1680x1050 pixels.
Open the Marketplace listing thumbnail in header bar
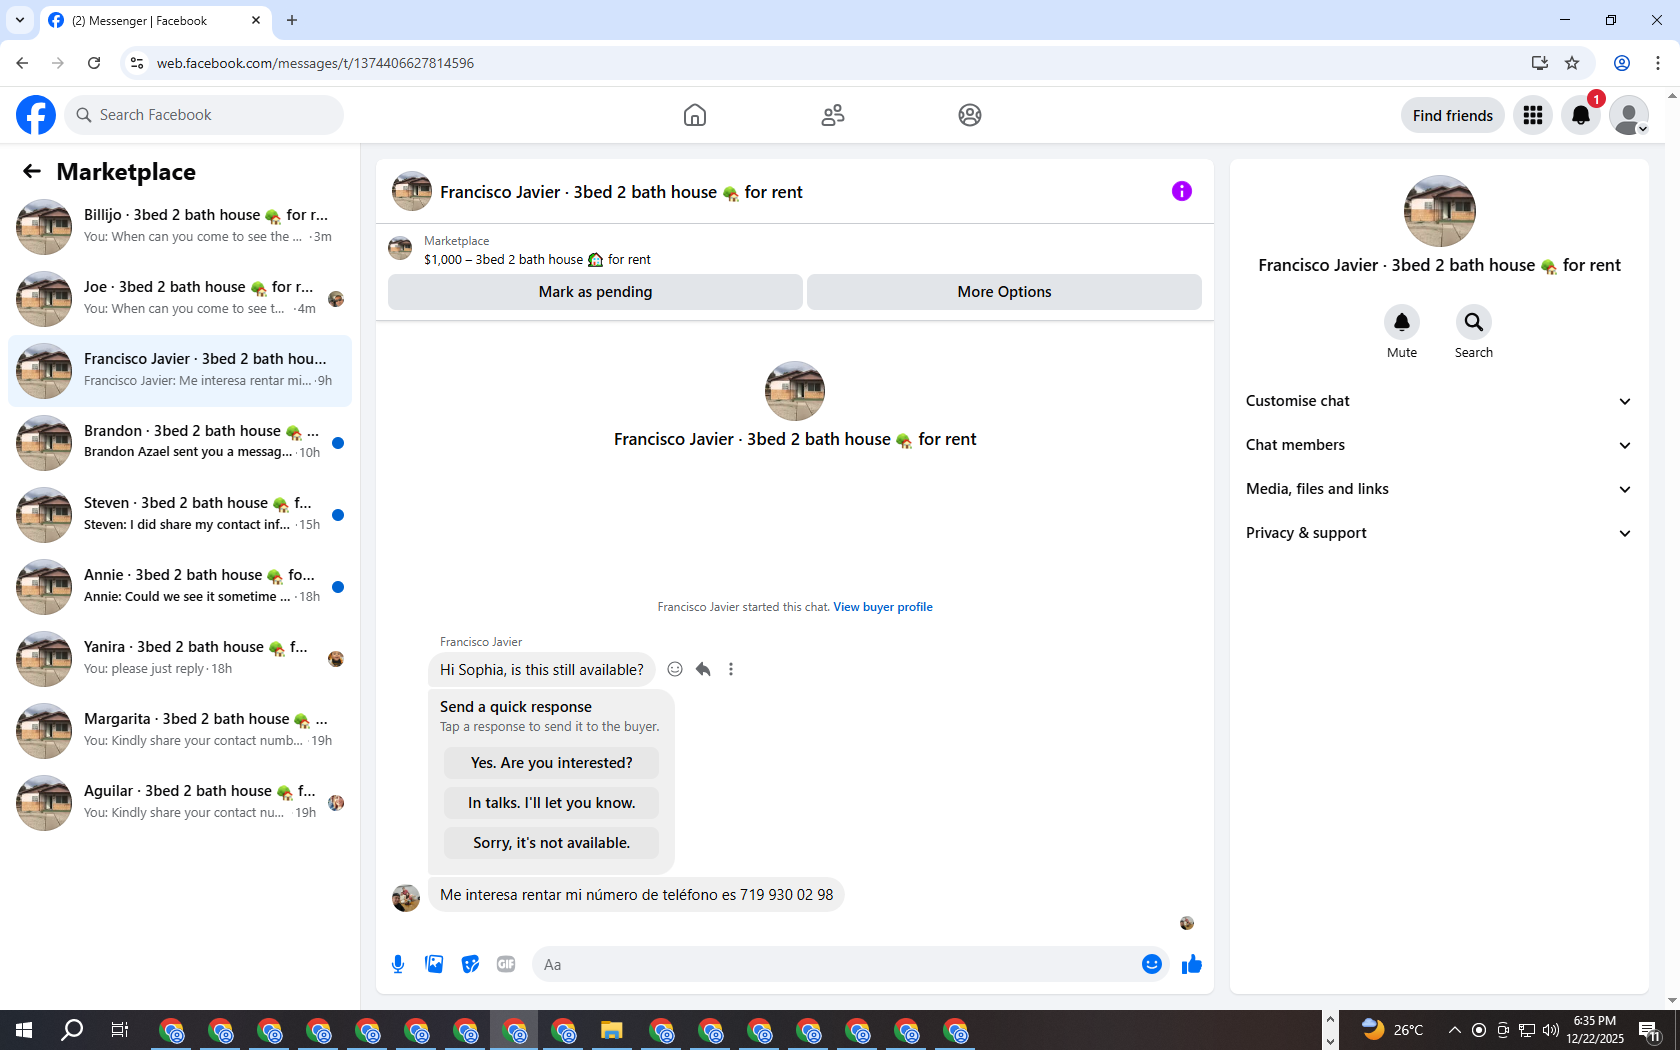(x=400, y=248)
